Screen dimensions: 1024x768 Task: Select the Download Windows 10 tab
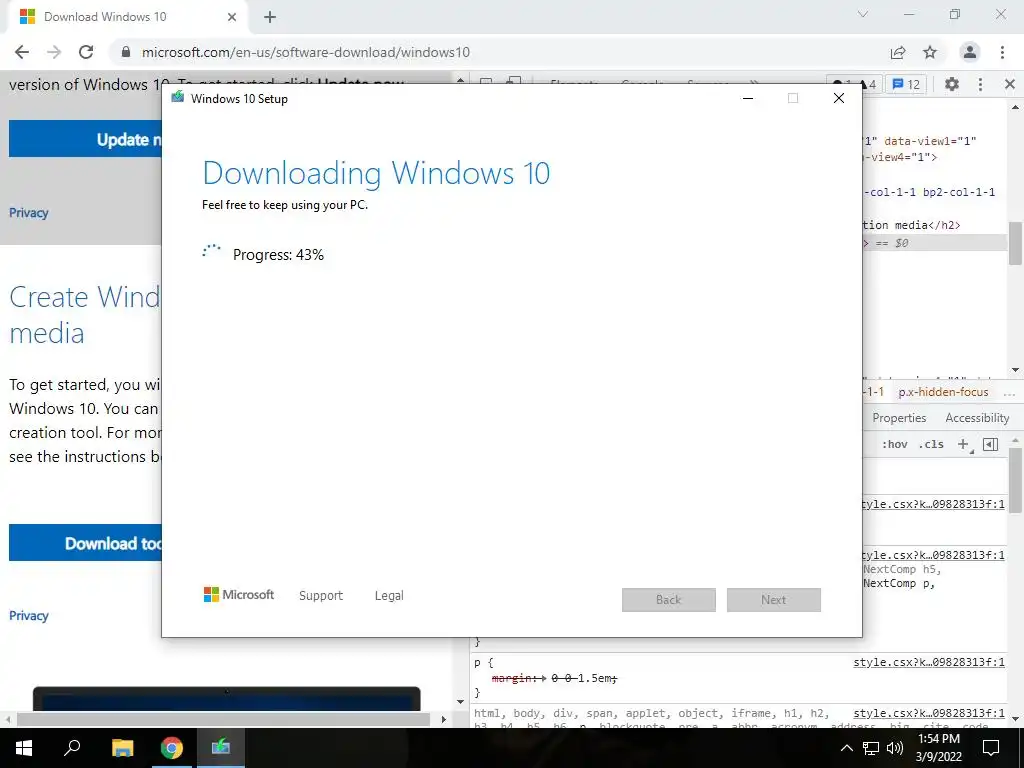point(127,17)
